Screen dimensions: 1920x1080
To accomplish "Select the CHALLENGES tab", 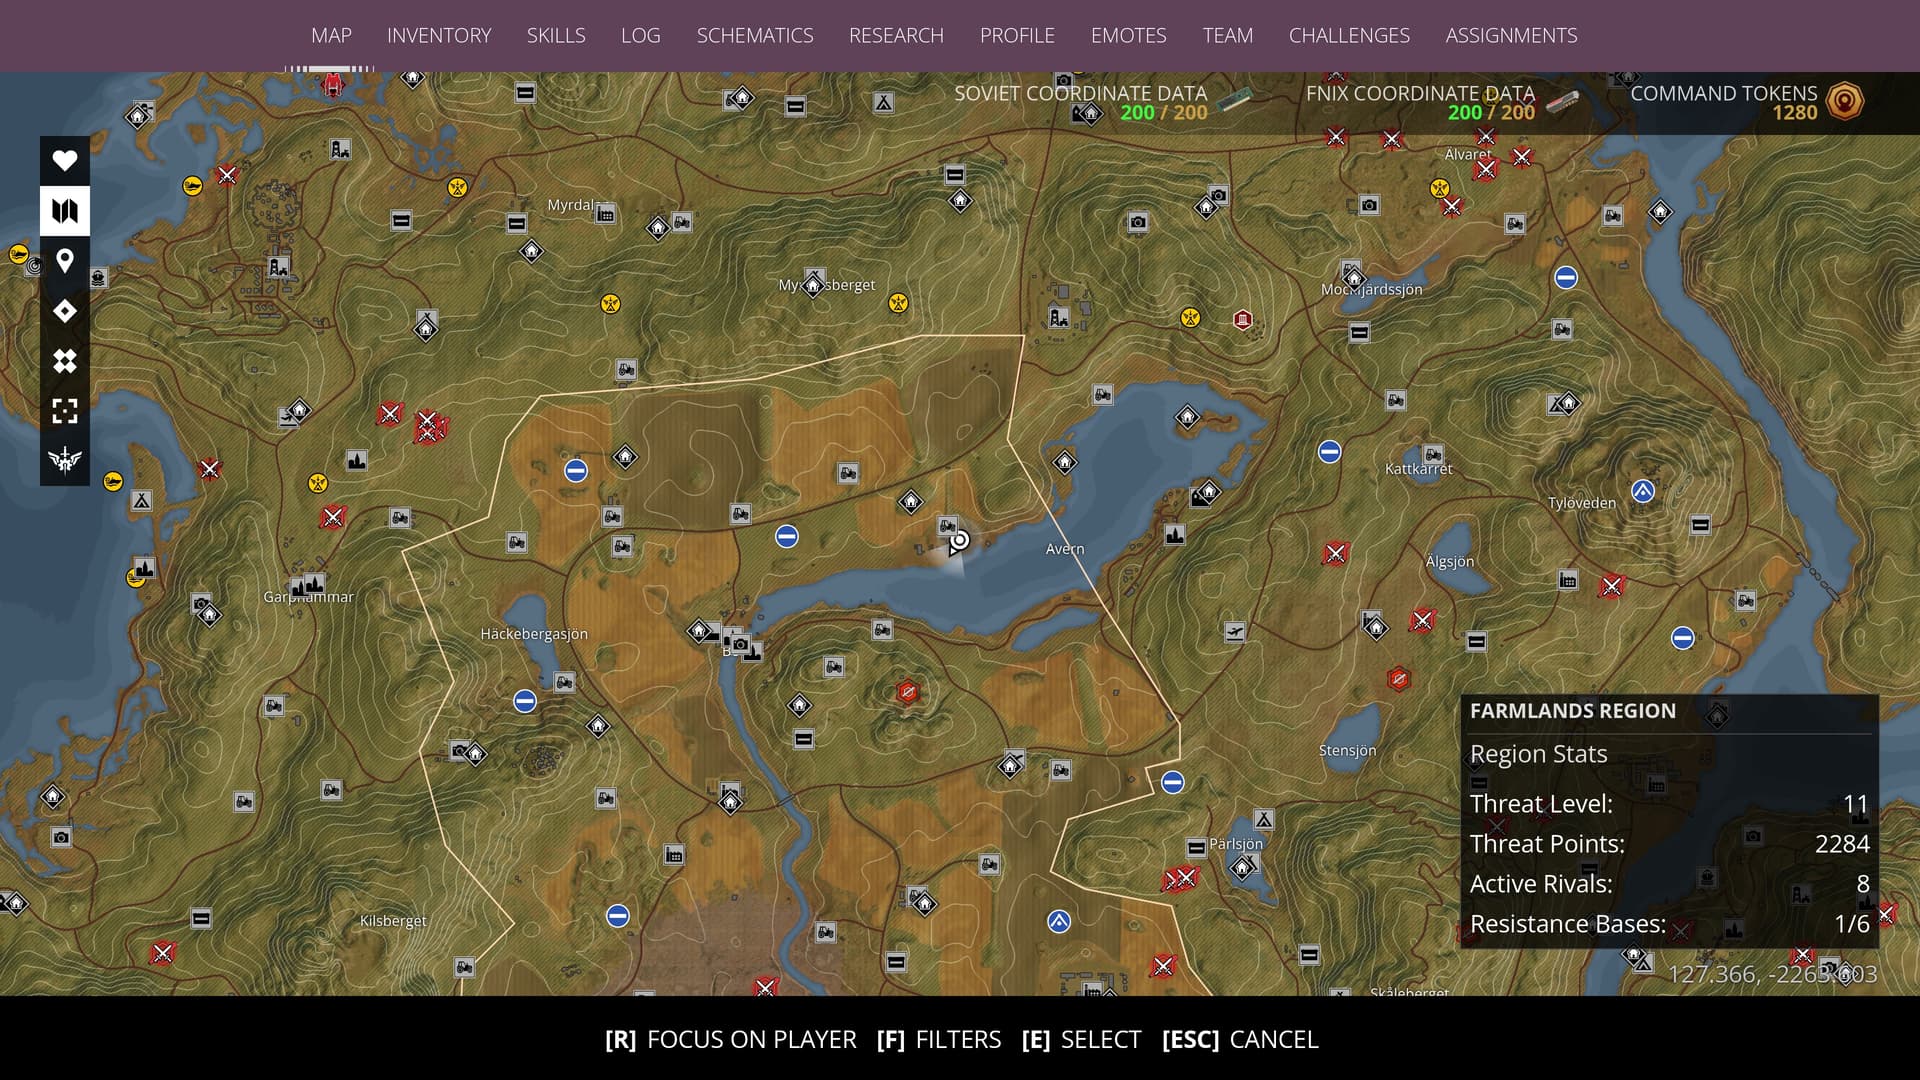I will click(x=1349, y=35).
